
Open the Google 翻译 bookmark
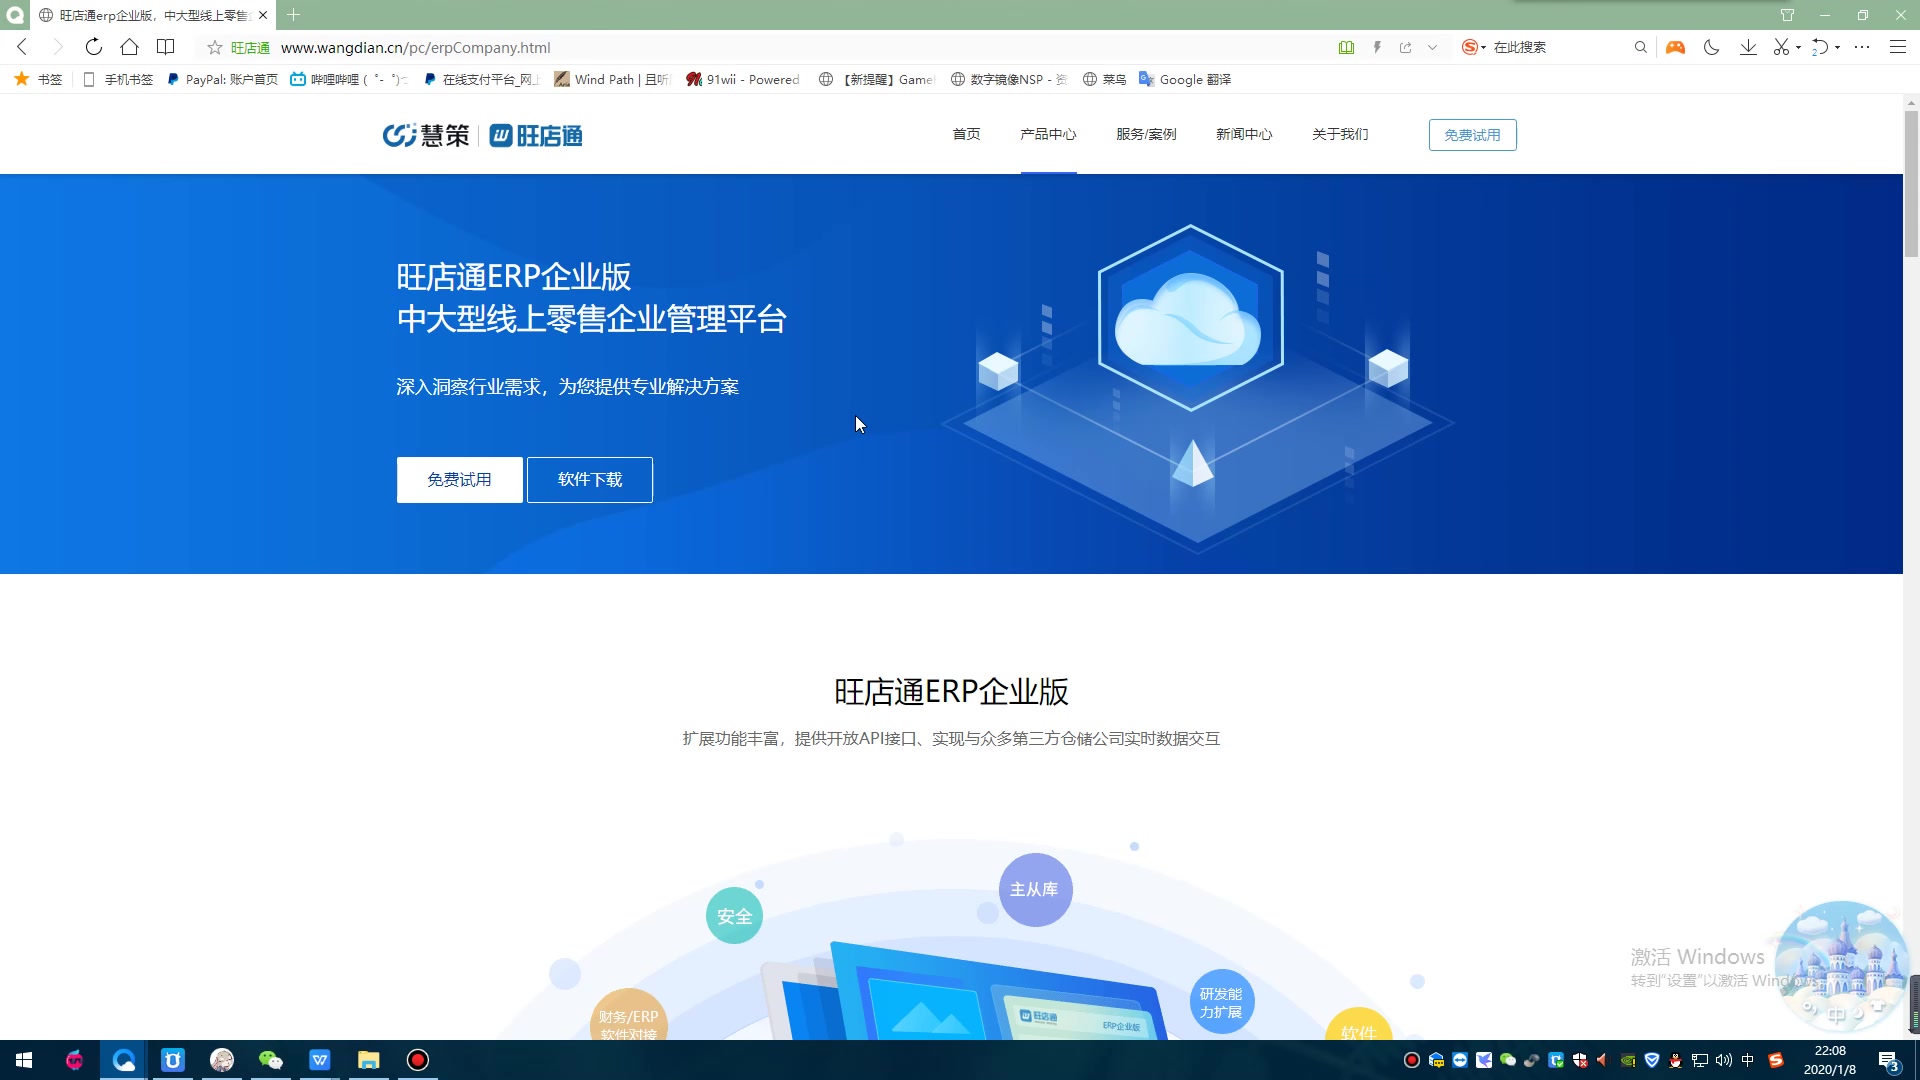pyautogui.click(x=1185, y=79)
